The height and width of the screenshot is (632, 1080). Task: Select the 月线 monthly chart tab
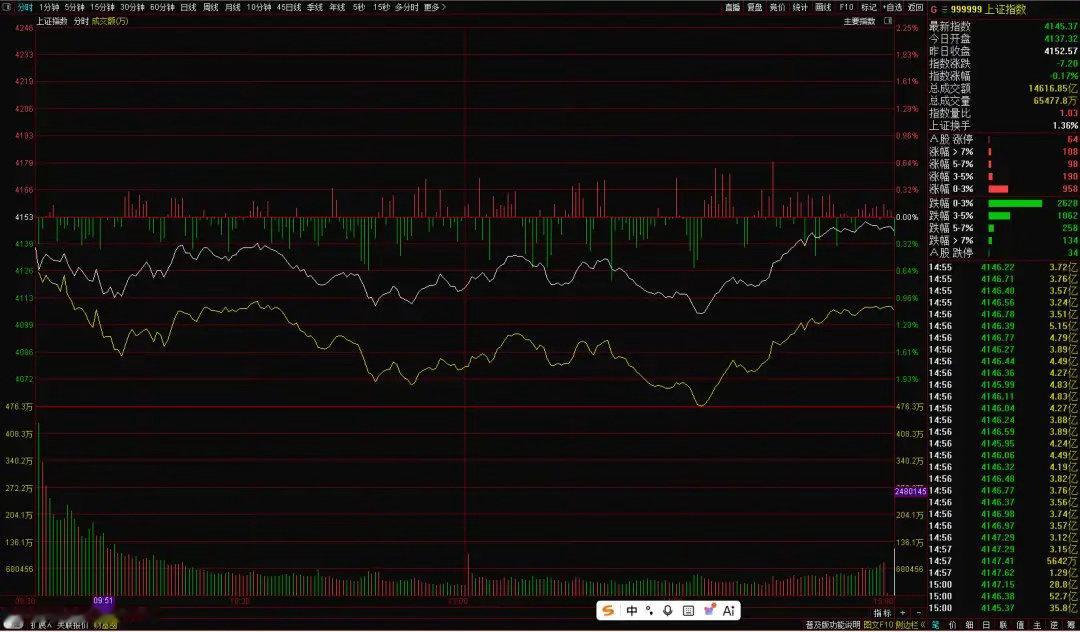pyautogui.click(x=233, y=7)
